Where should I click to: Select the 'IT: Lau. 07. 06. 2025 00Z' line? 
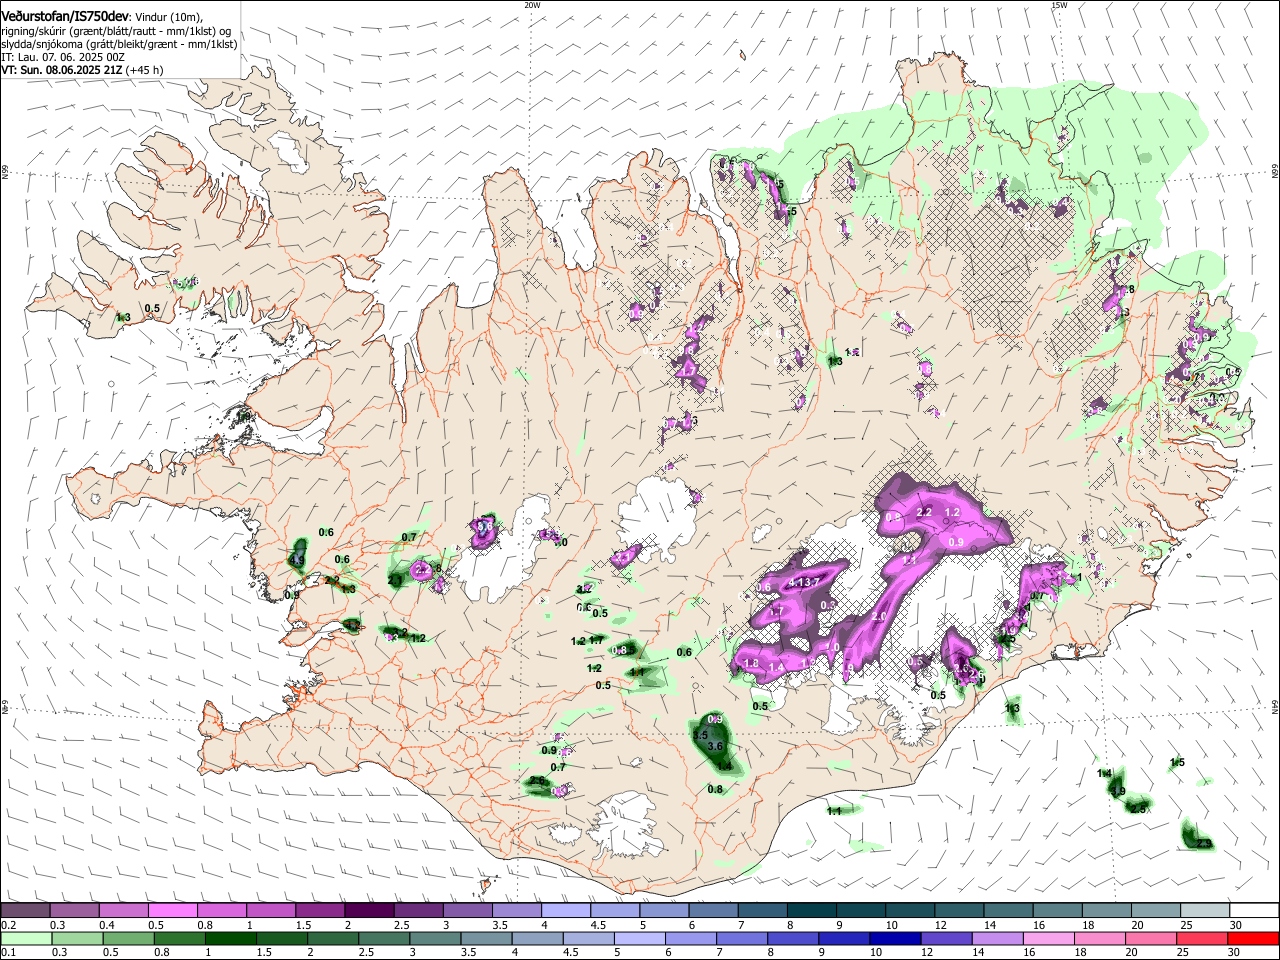point(63,57)
